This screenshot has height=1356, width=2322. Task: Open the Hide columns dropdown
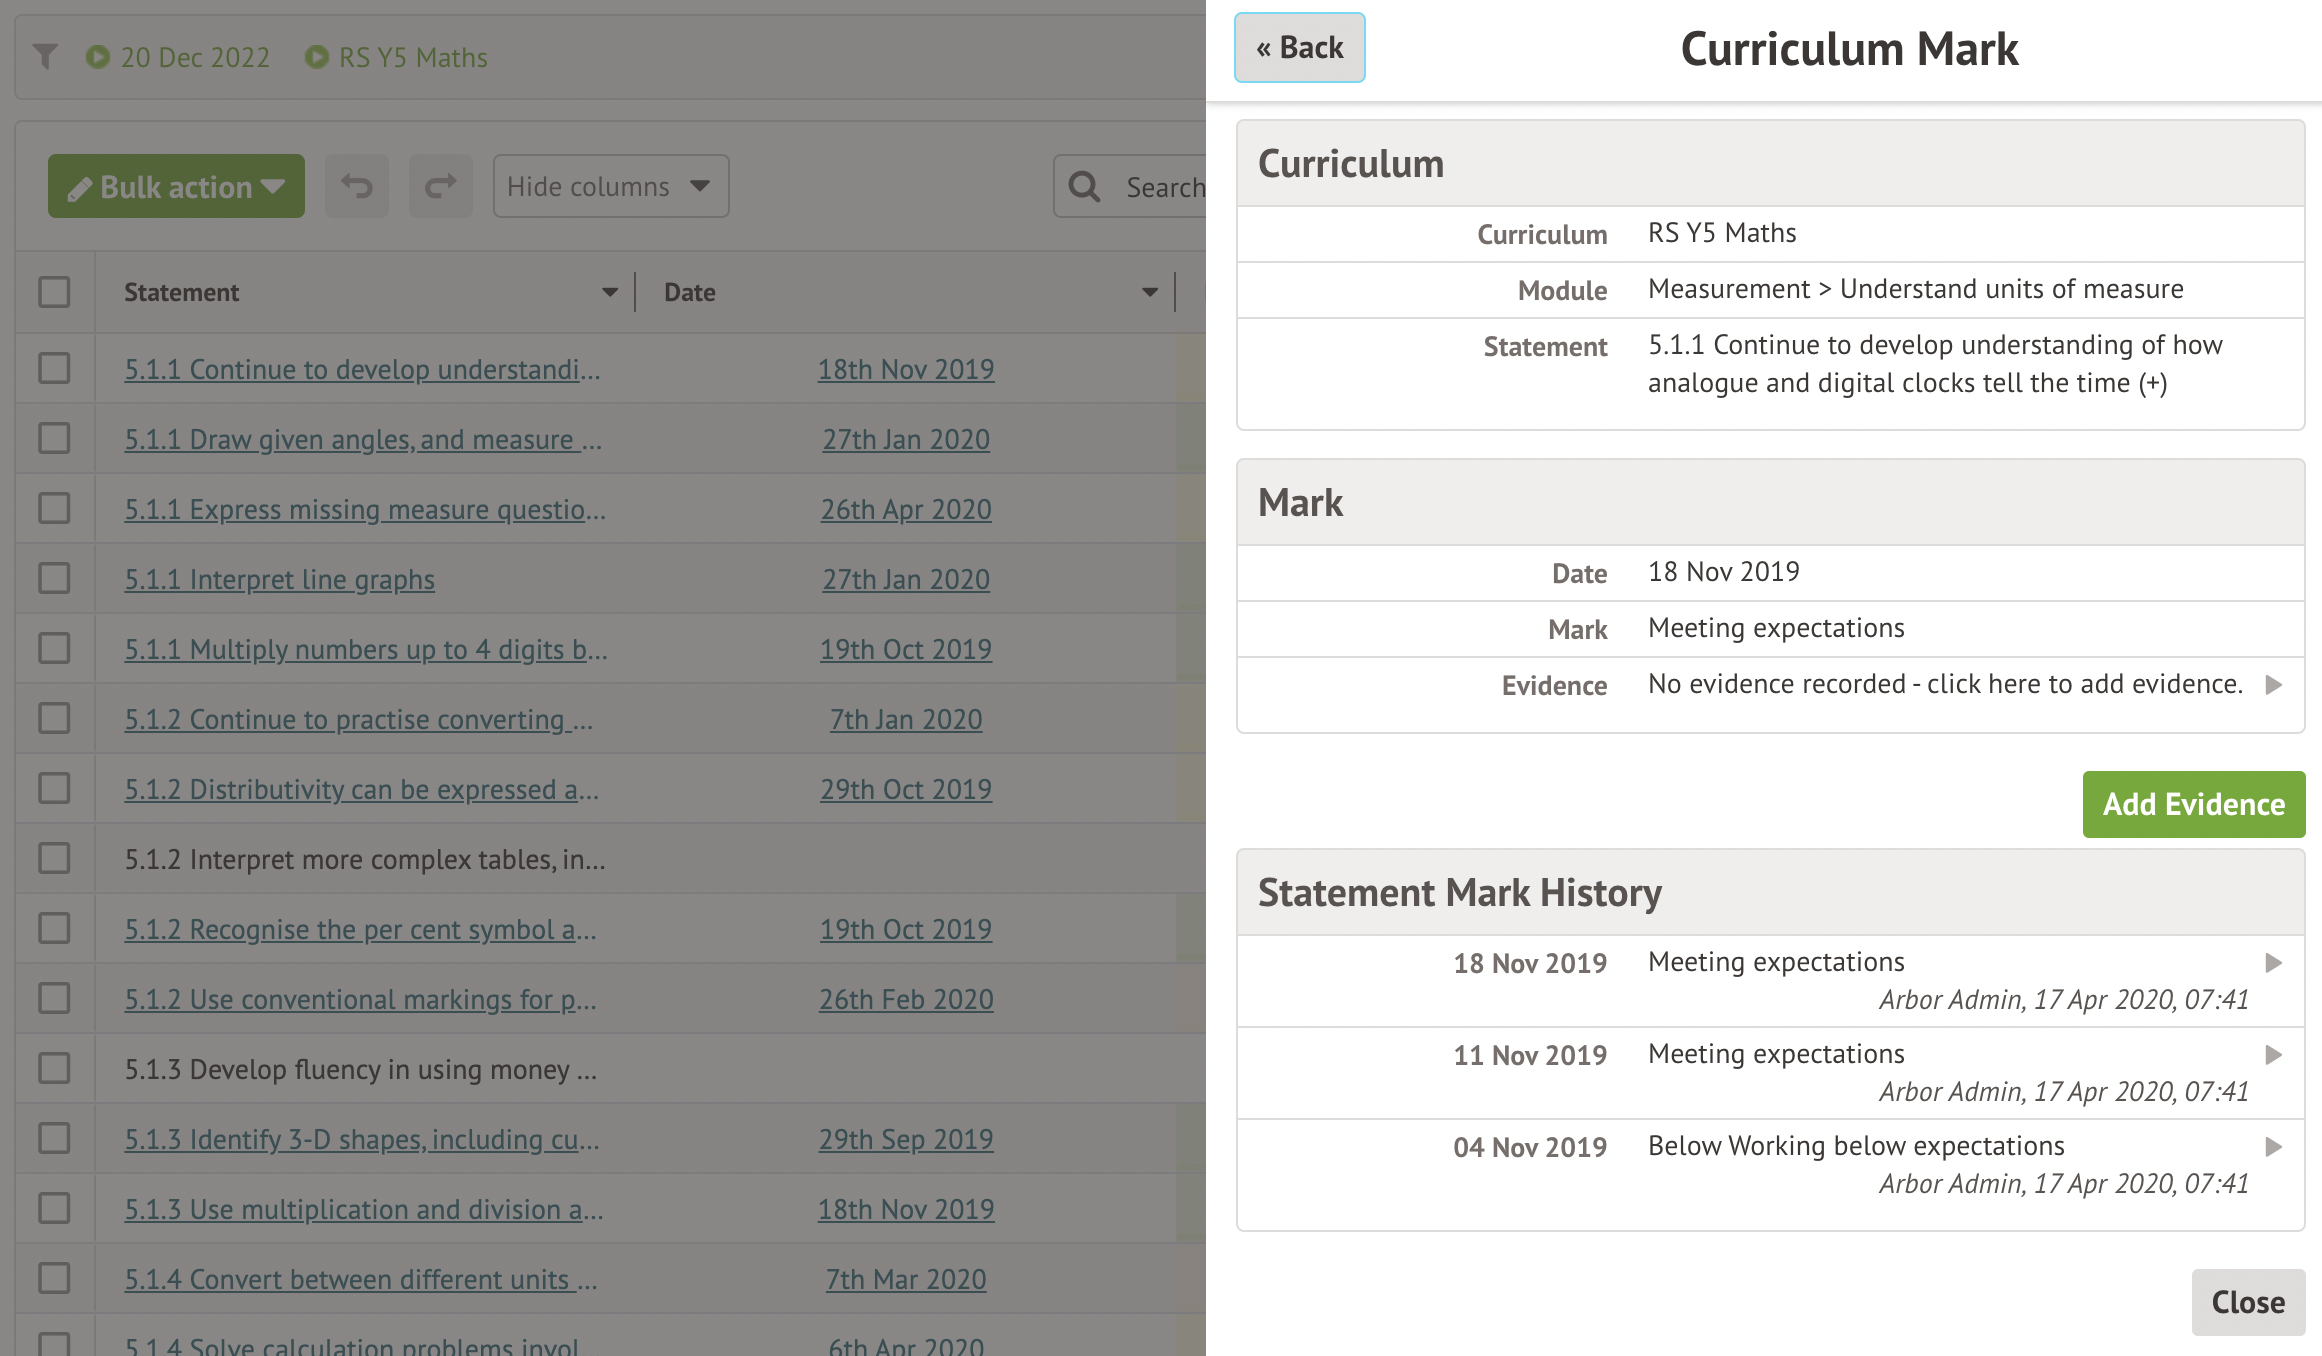610,186
